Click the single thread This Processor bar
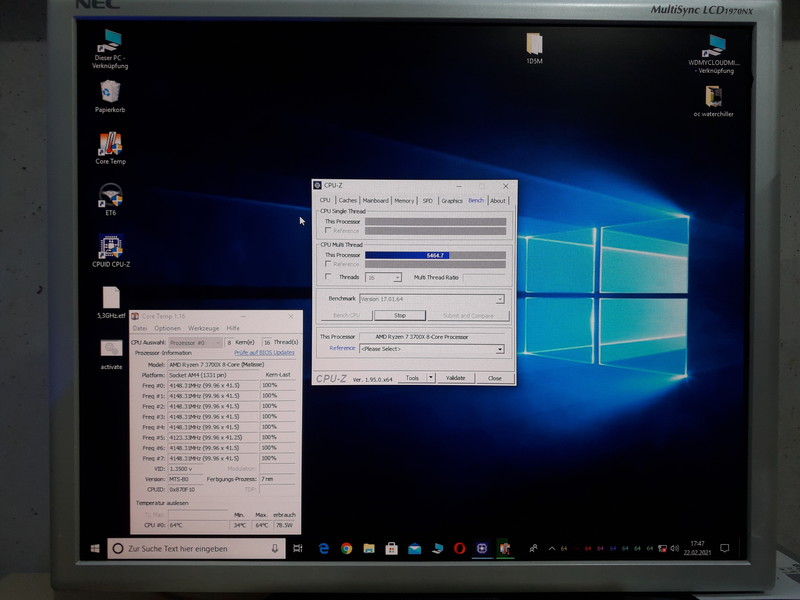Screen dimensions: 800x600 pyautogui.click(x=435, y=221)
